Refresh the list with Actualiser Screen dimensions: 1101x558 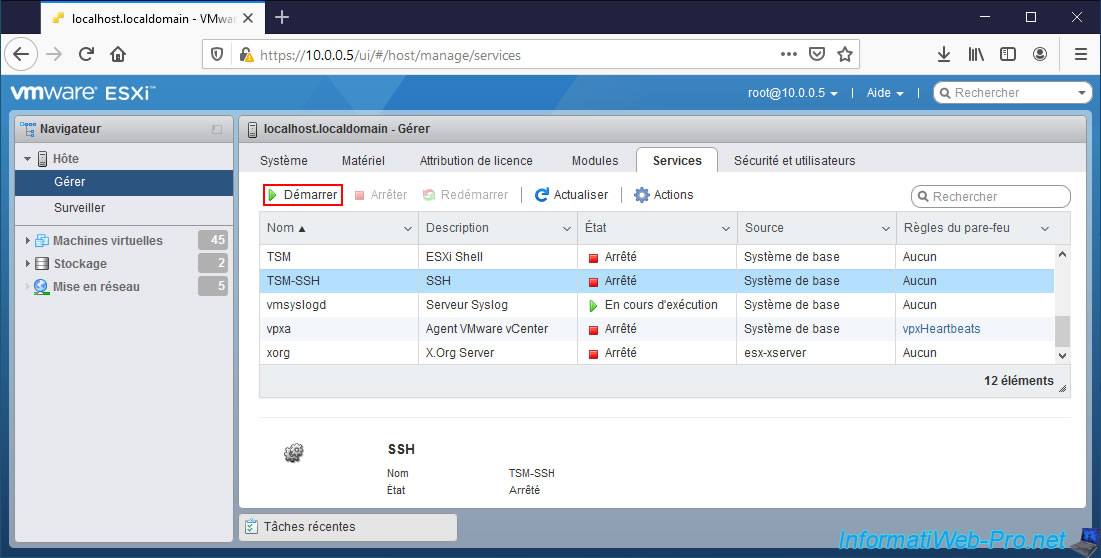point(572,195)
